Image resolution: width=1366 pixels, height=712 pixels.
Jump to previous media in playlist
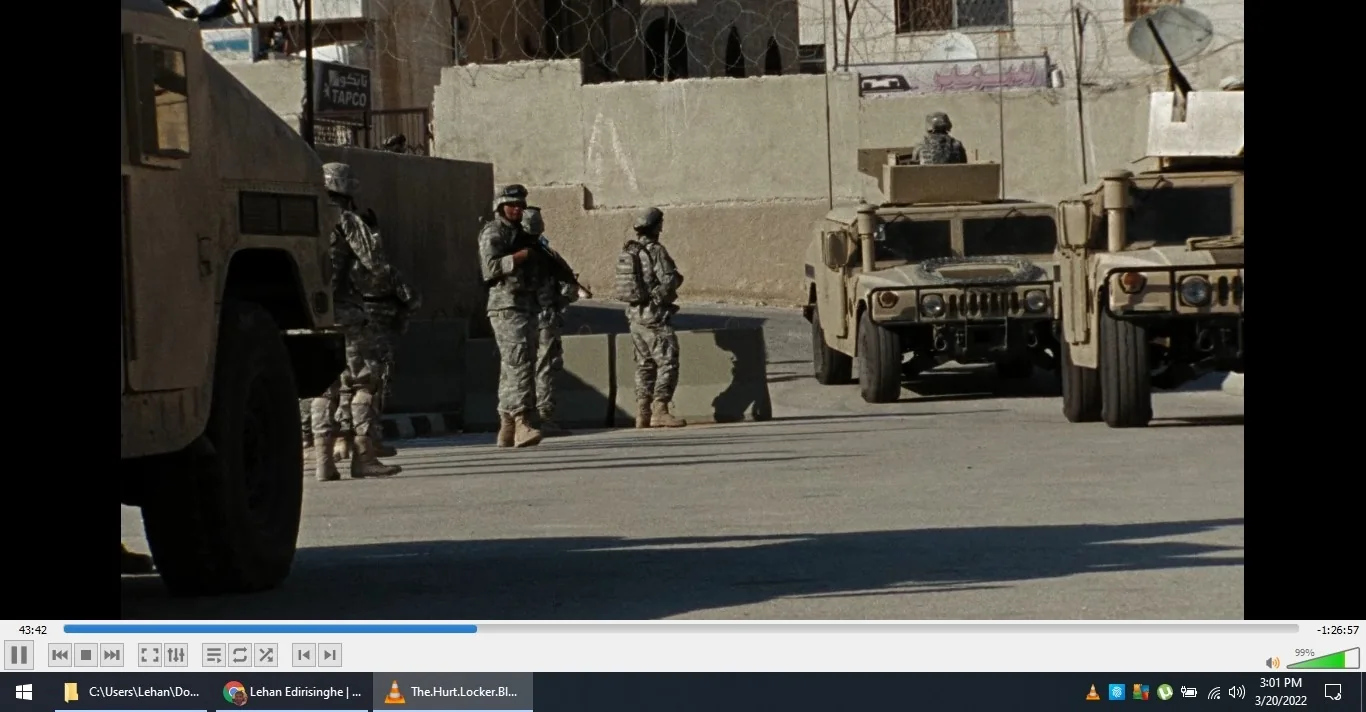pos(60,655)
